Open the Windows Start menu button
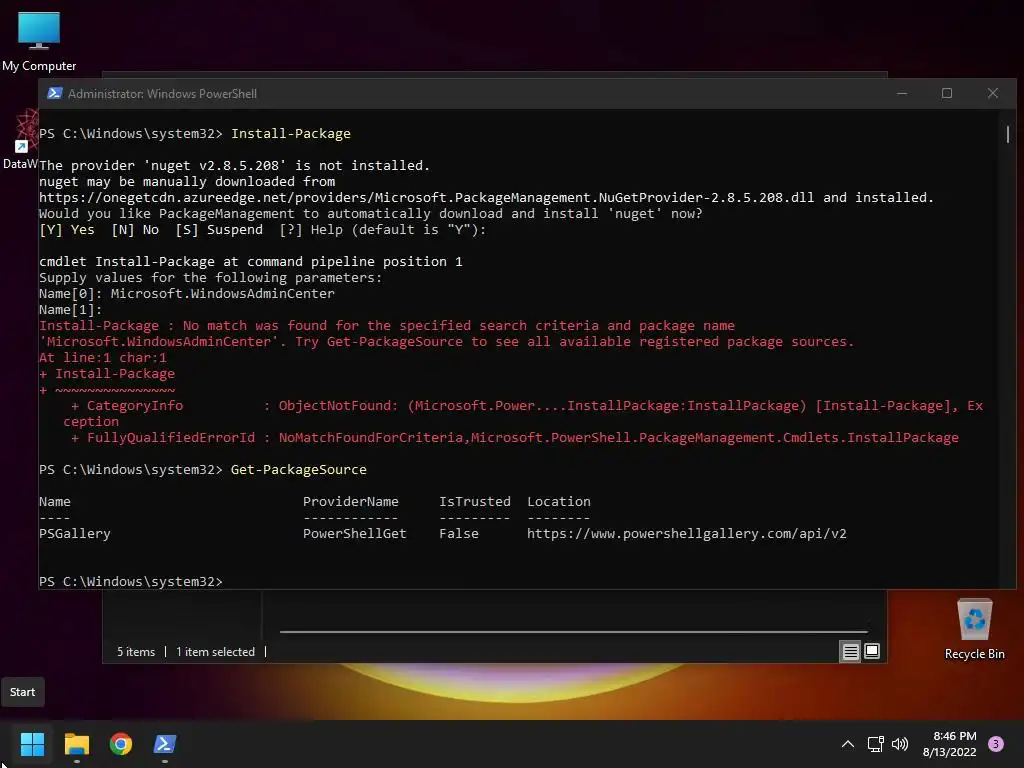 [32, 744]
